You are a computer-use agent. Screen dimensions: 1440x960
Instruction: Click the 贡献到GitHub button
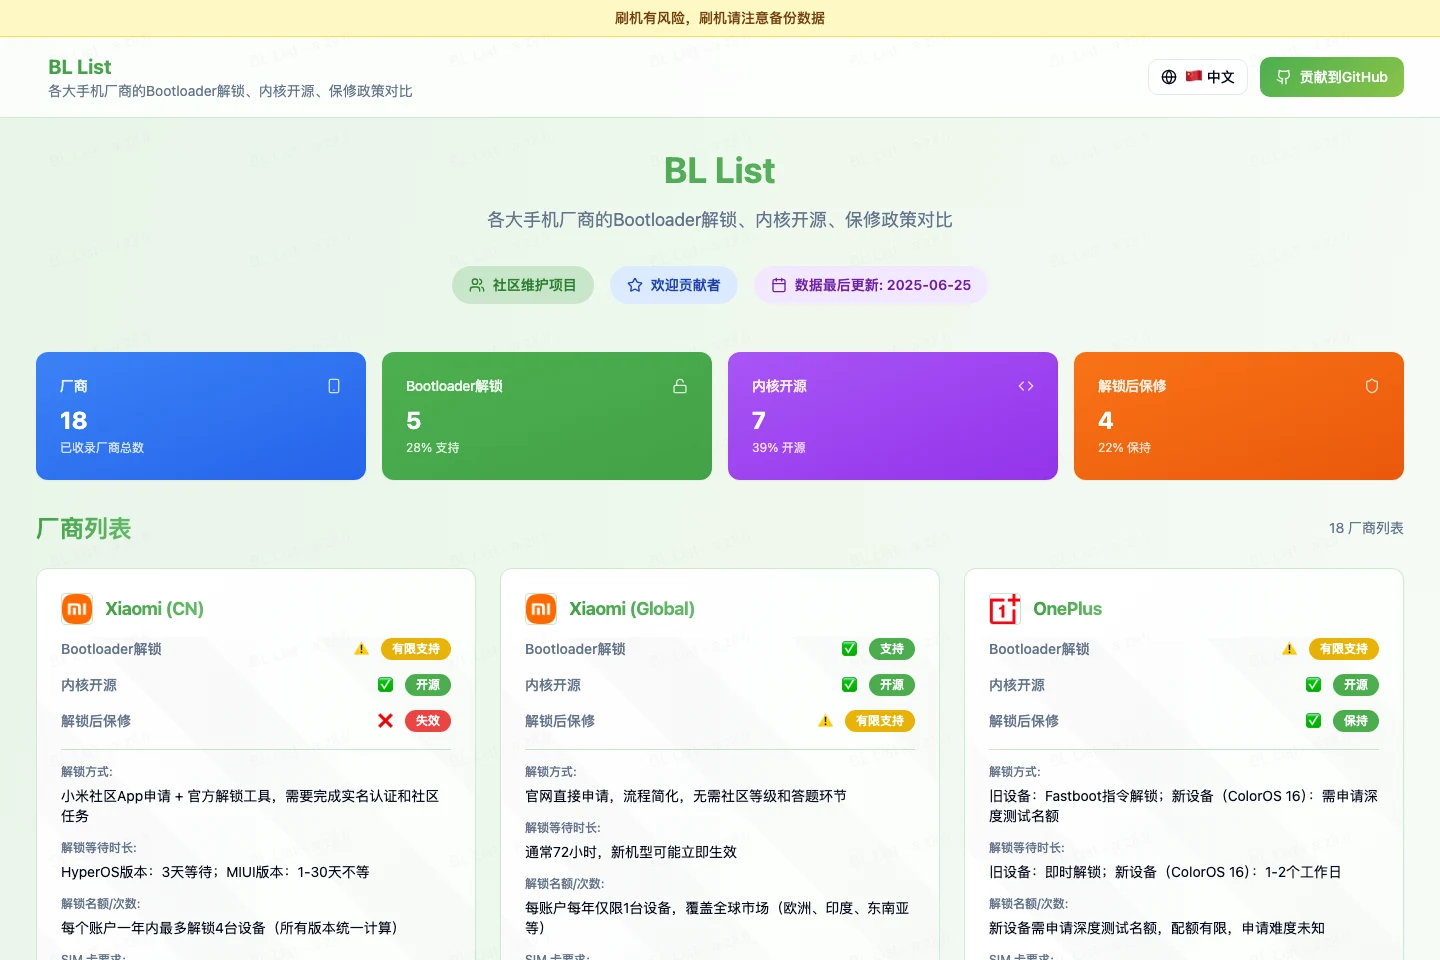click(x=1332, y=77)
